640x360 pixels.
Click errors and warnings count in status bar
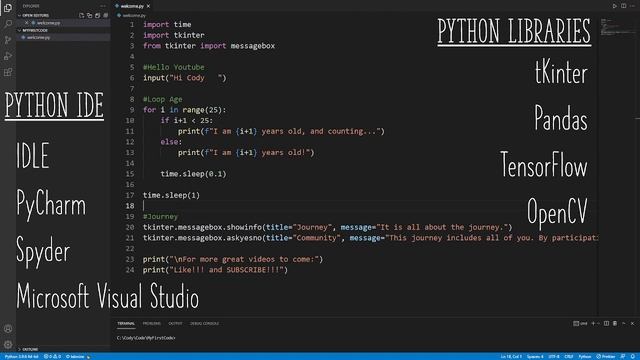click(x=52, y=356)
